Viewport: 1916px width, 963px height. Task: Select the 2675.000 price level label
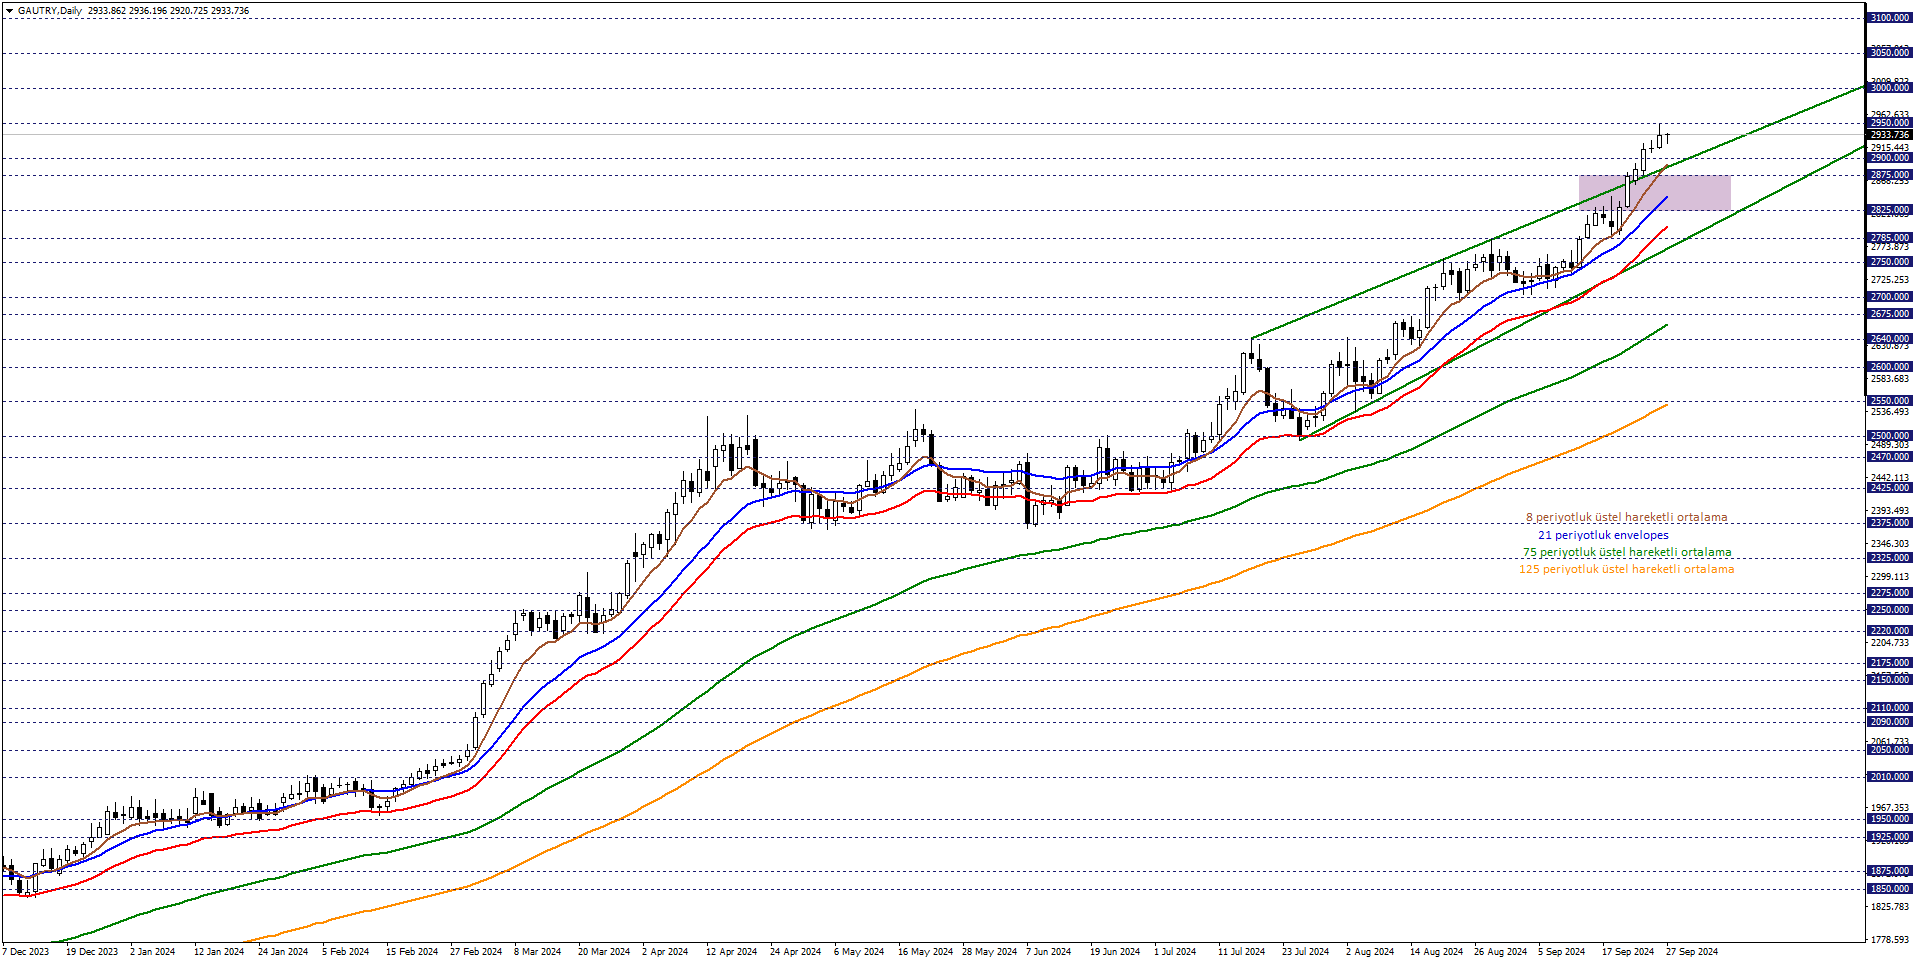[1890, 314]
